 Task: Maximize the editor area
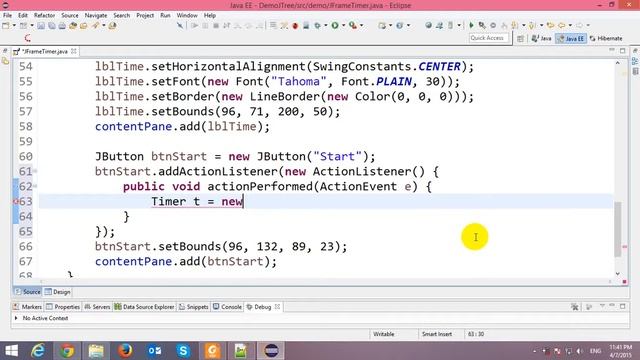pos(622,51)
